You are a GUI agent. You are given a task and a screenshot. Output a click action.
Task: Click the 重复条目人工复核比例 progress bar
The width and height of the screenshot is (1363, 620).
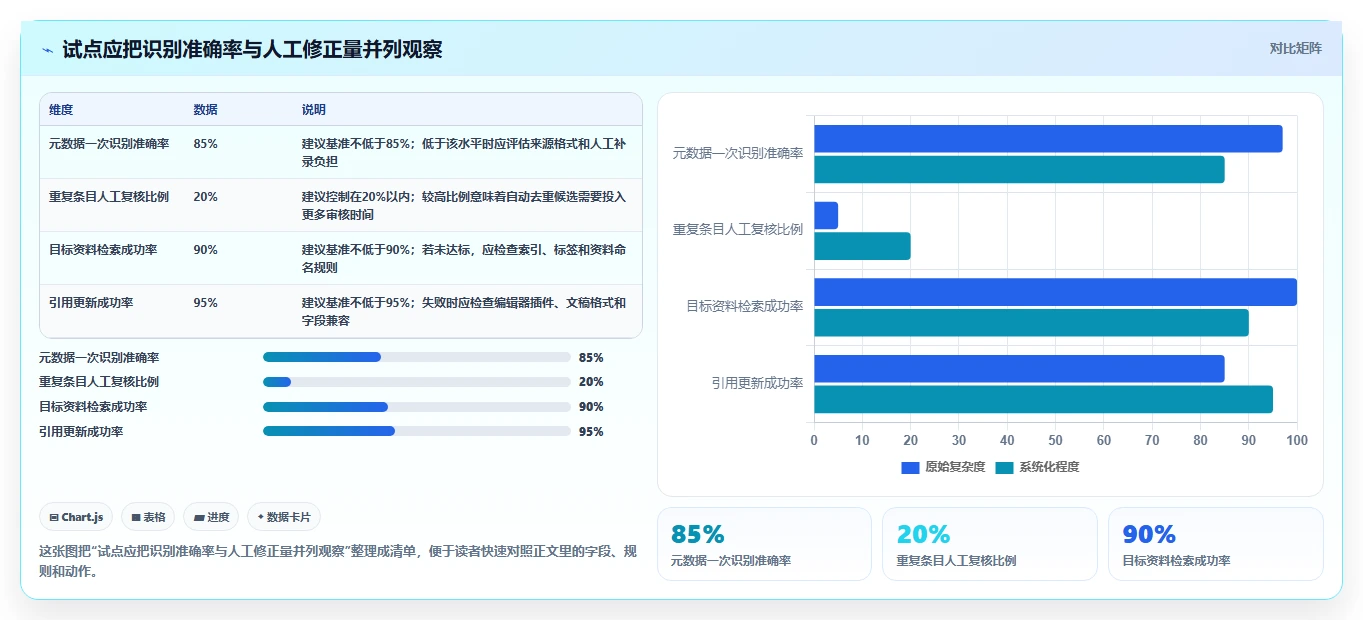(416, 382)
